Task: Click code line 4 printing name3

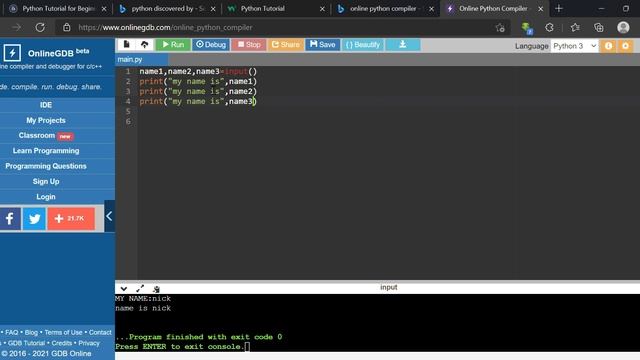Action: 198,101
